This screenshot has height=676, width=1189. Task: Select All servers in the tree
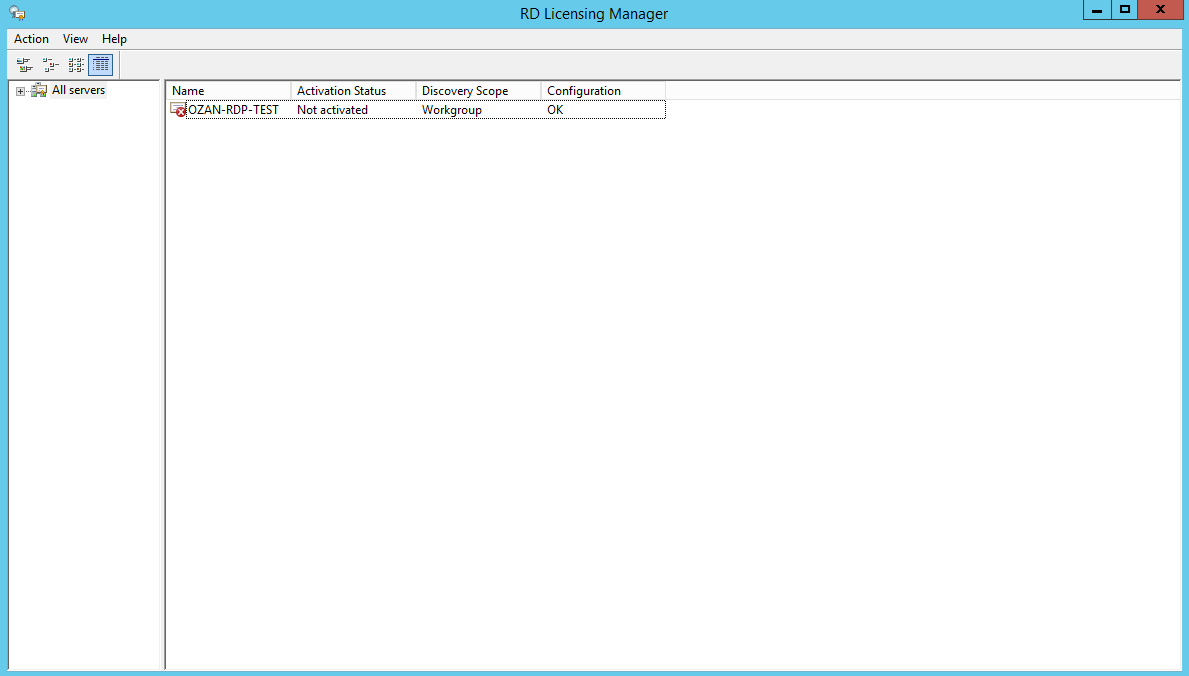point(78,91)
